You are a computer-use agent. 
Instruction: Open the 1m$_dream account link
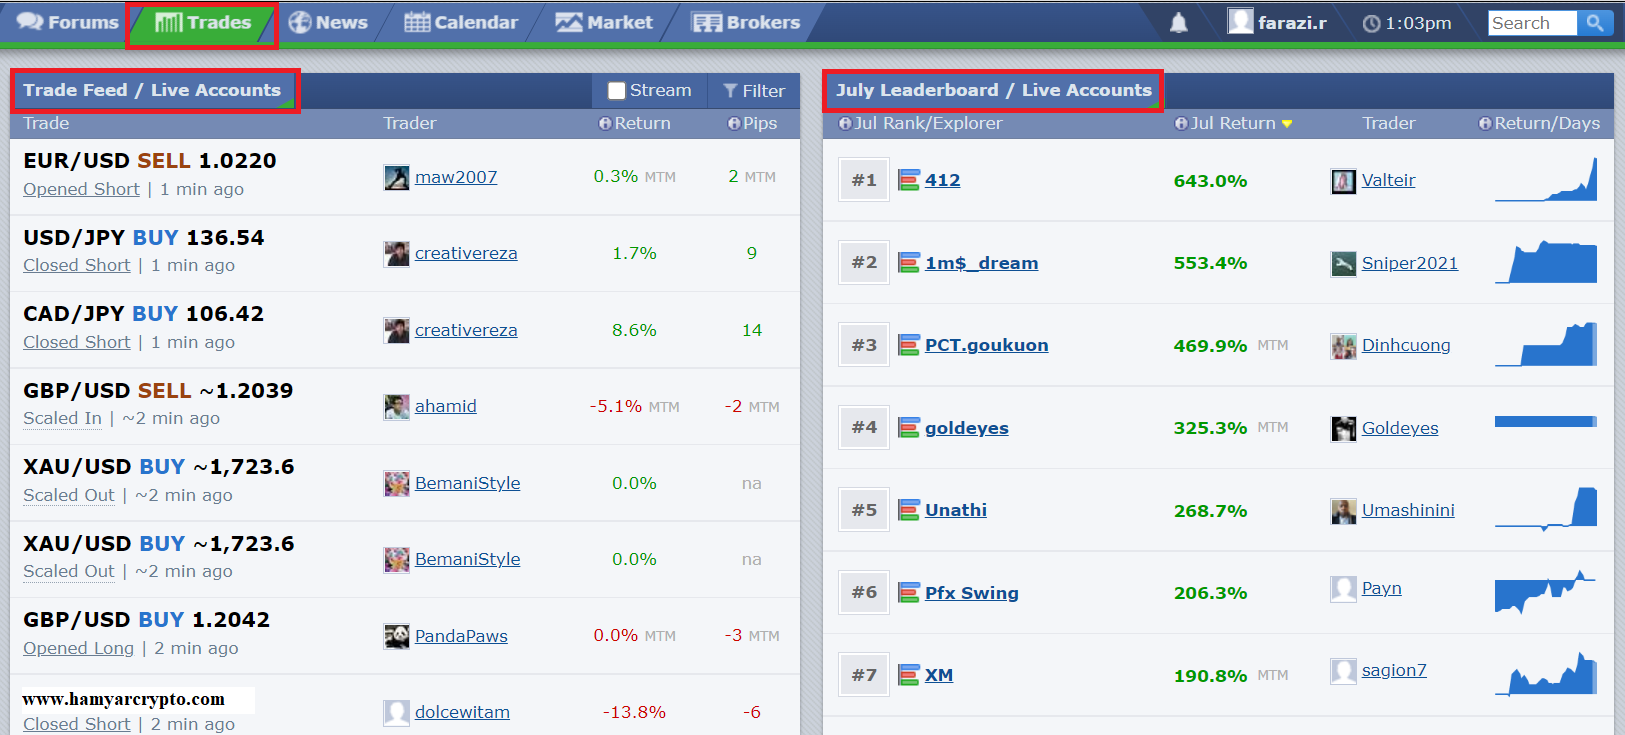click(x=981, y=263)
